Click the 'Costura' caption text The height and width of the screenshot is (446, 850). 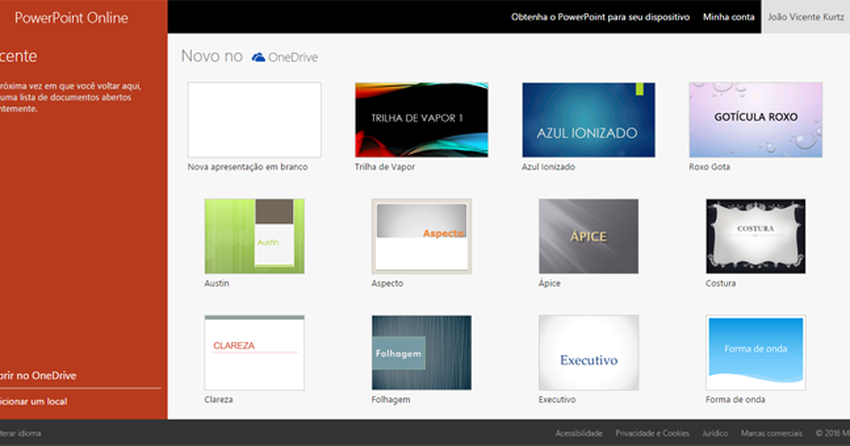tap(720, 283)
